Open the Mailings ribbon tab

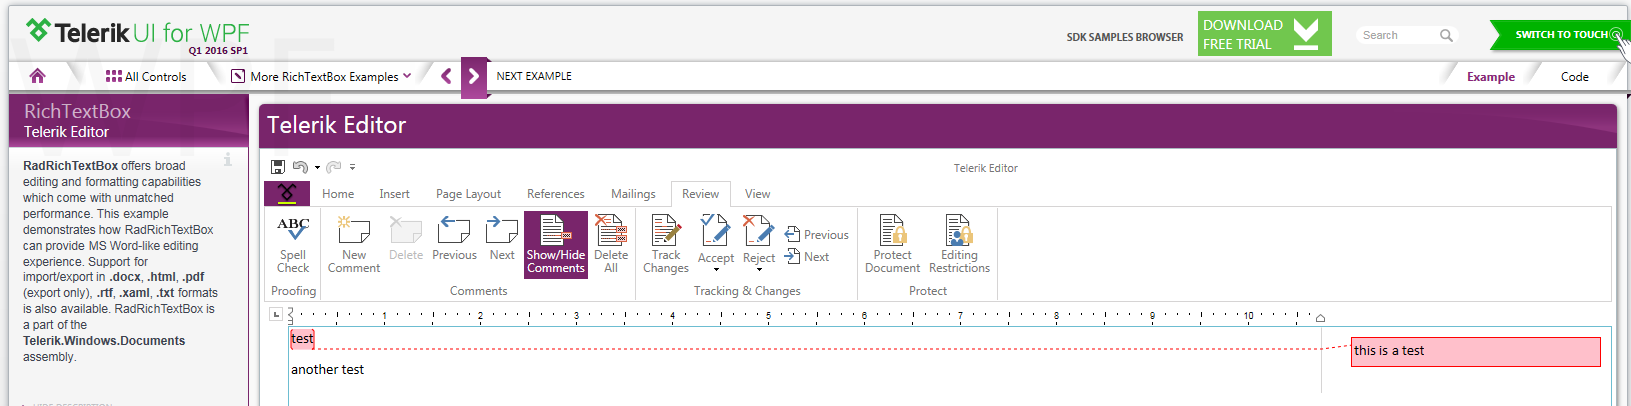pos(633,194)
